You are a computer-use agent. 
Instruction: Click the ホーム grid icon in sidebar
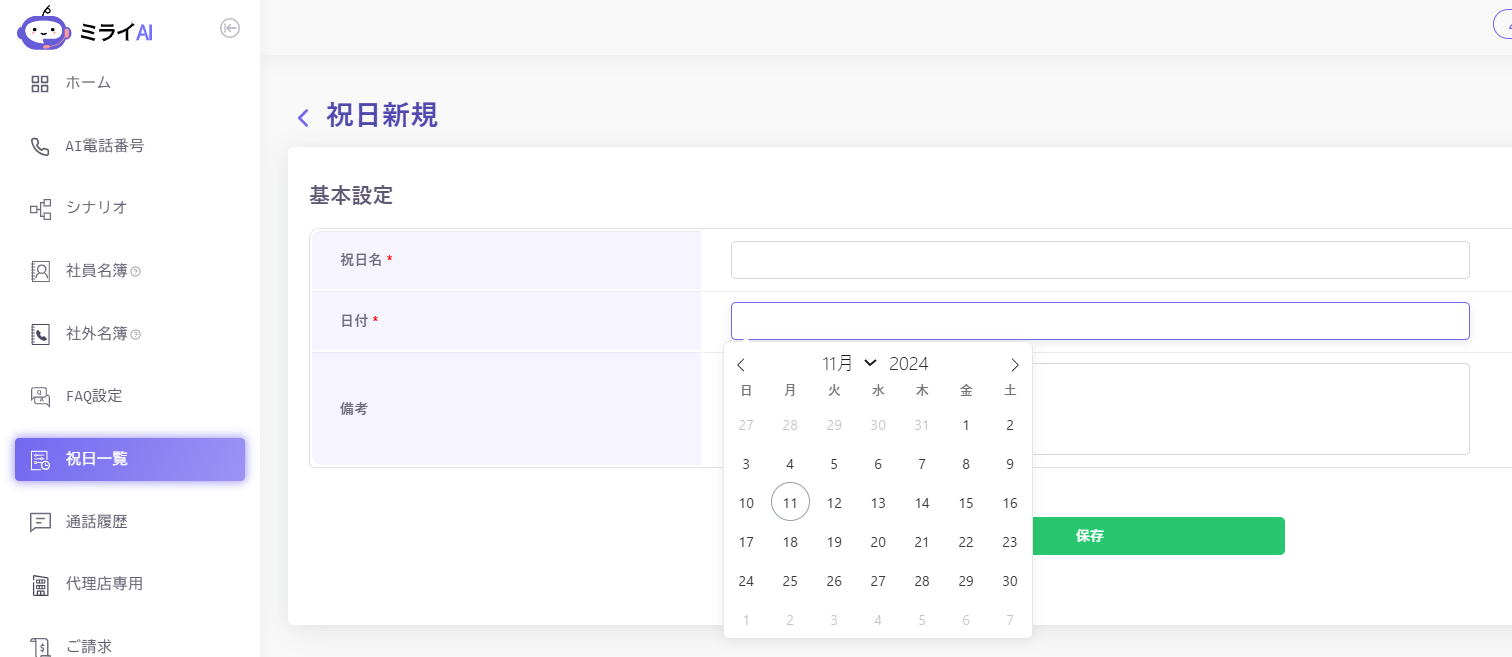point(40,84)
